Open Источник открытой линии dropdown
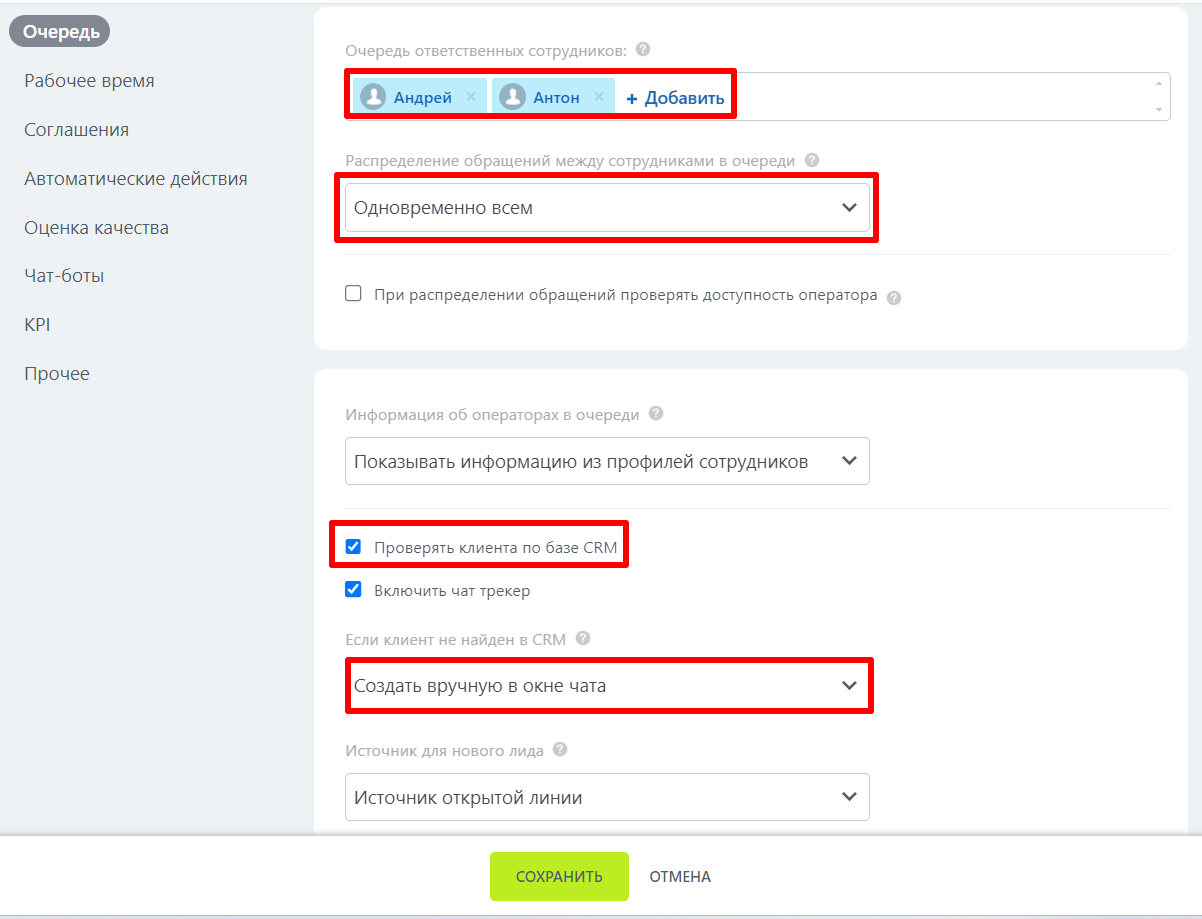 click(x=607, y=797)
